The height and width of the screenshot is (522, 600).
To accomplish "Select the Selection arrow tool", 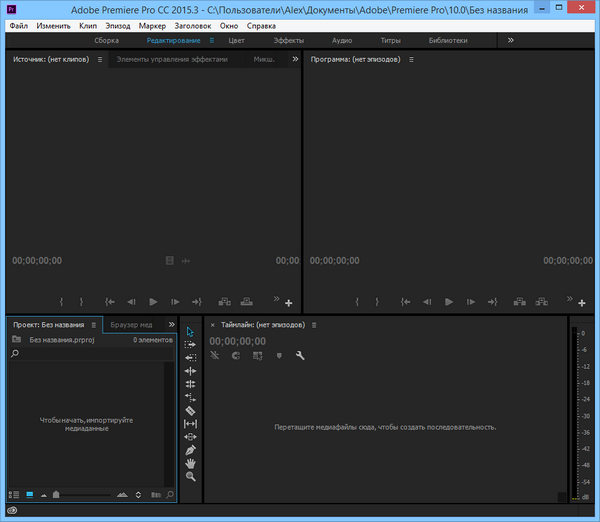I will pos(190,331).
